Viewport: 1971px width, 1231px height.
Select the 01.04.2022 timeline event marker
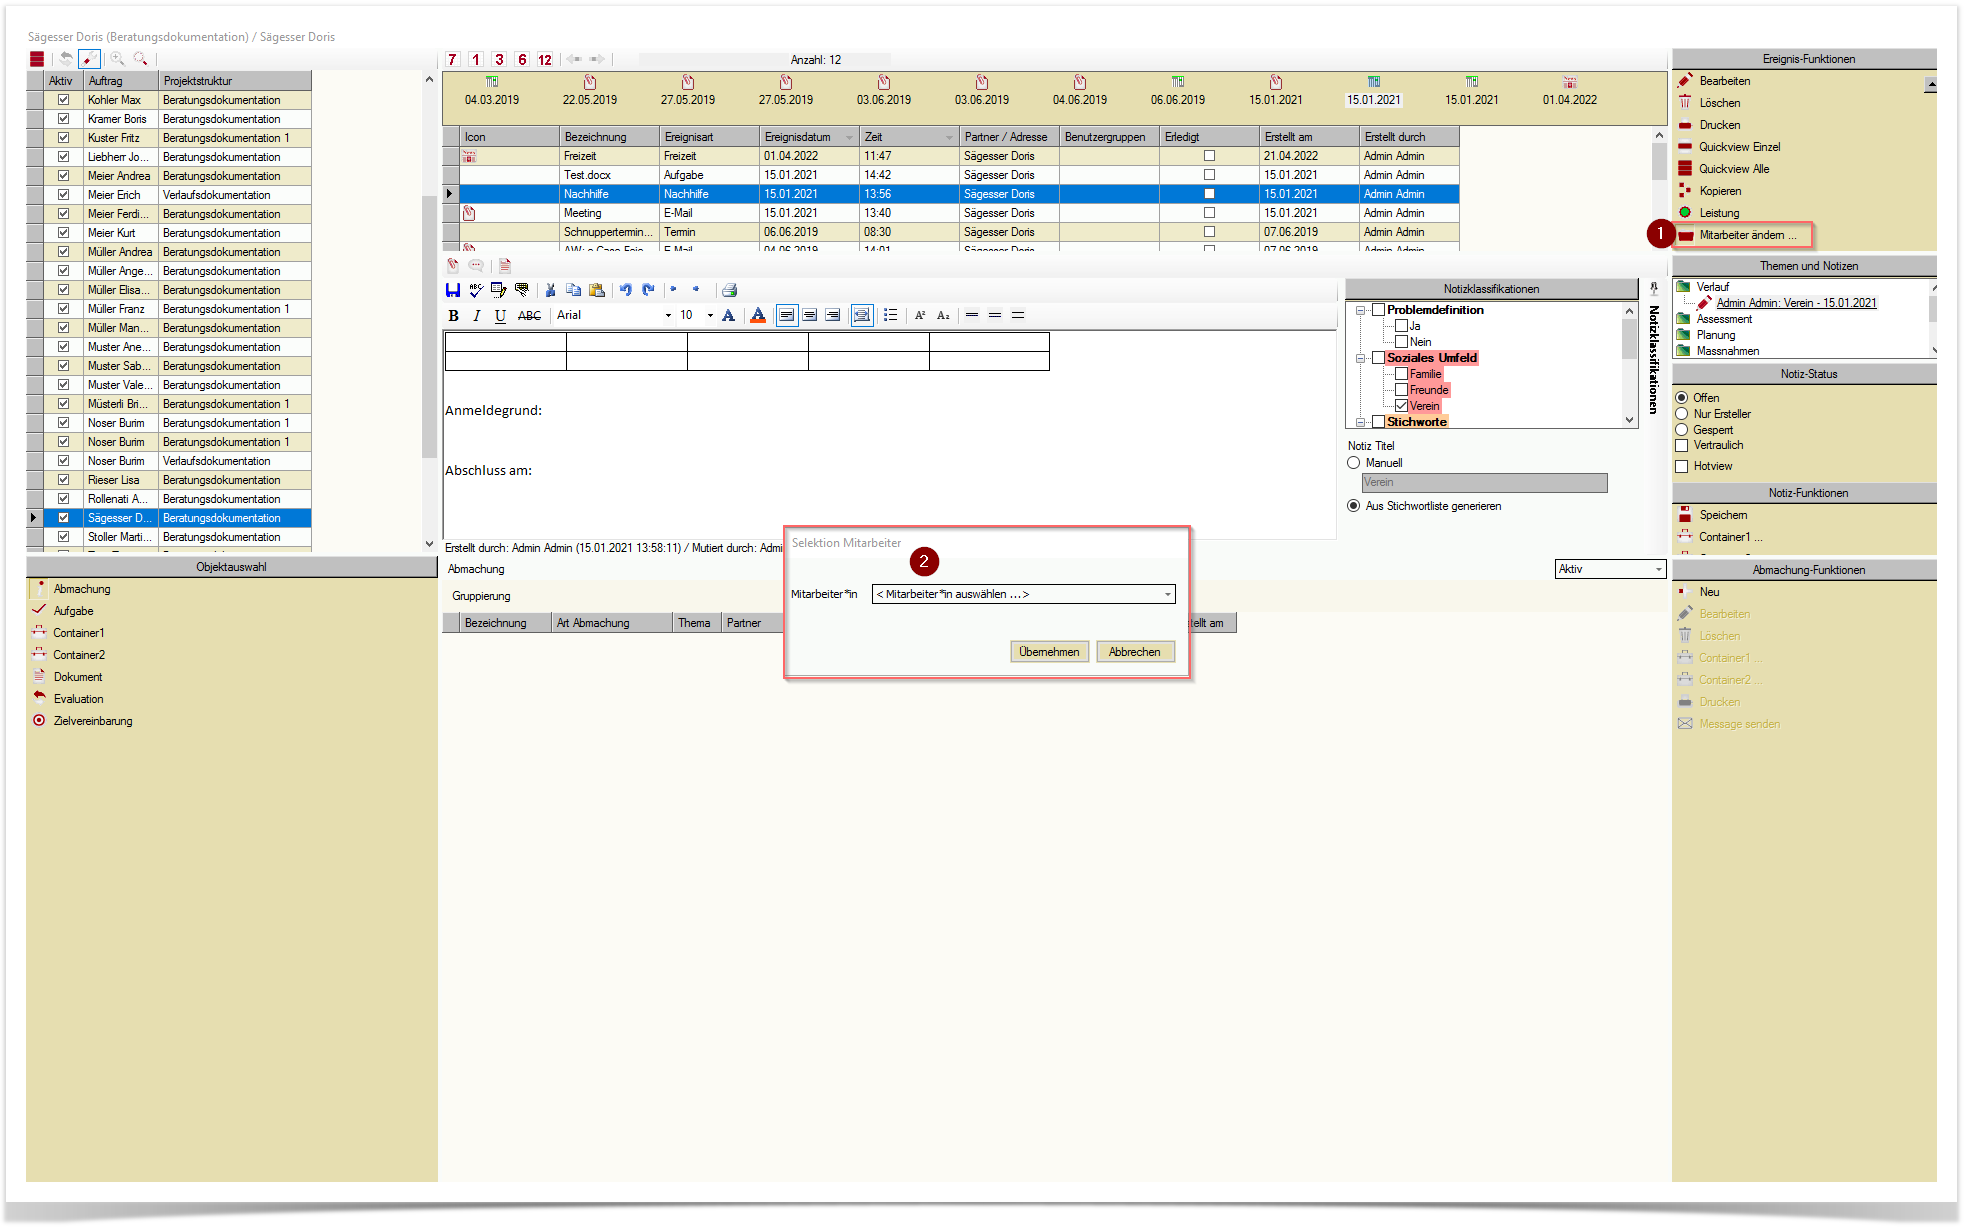[x=1569, y=91]
